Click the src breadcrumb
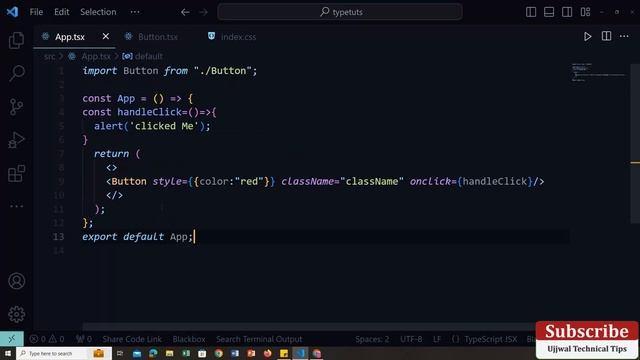Viewport: 640px width, 360px height. [50, 56]
